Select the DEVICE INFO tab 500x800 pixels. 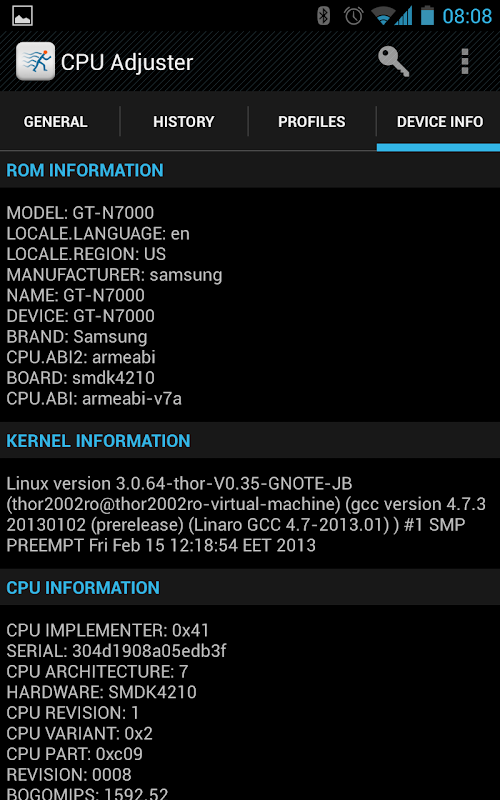tap(439, 122)
